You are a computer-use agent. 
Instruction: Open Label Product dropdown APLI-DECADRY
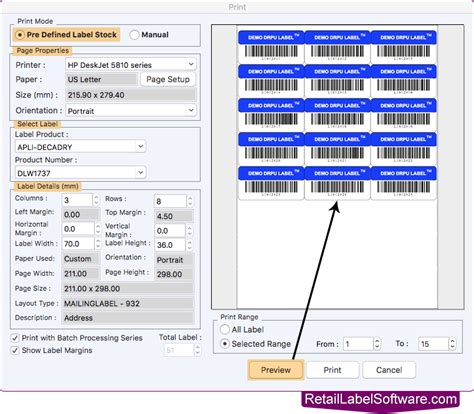(80, 147)
